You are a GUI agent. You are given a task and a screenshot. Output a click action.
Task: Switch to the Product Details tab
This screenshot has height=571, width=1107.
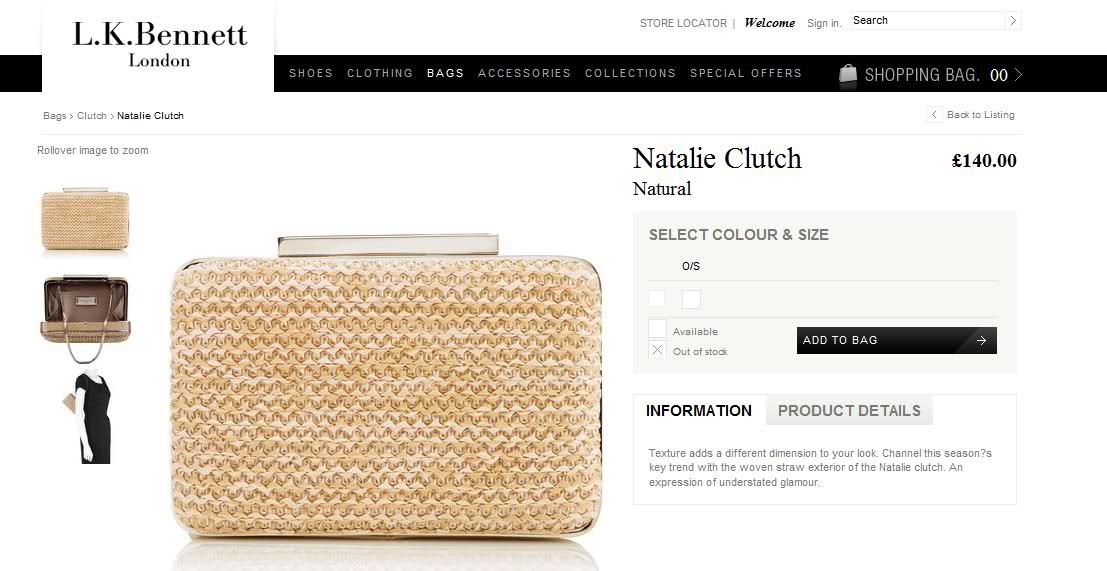tap(849, 411)
